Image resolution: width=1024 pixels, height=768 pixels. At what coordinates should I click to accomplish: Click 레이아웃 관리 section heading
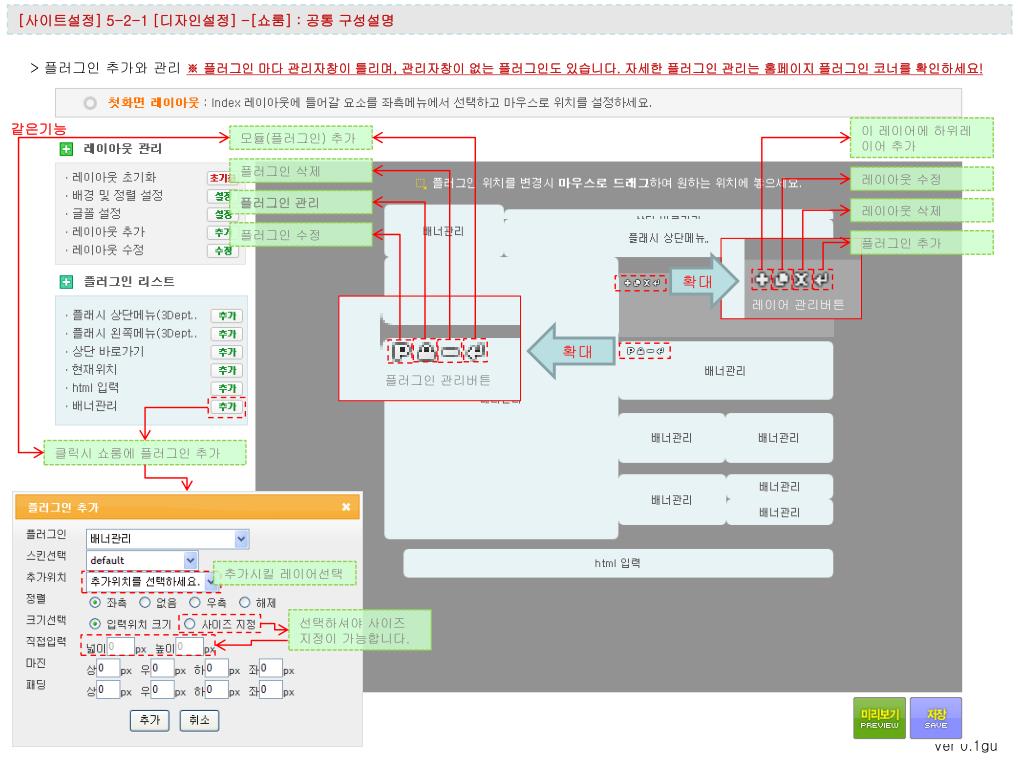point(123,149)
